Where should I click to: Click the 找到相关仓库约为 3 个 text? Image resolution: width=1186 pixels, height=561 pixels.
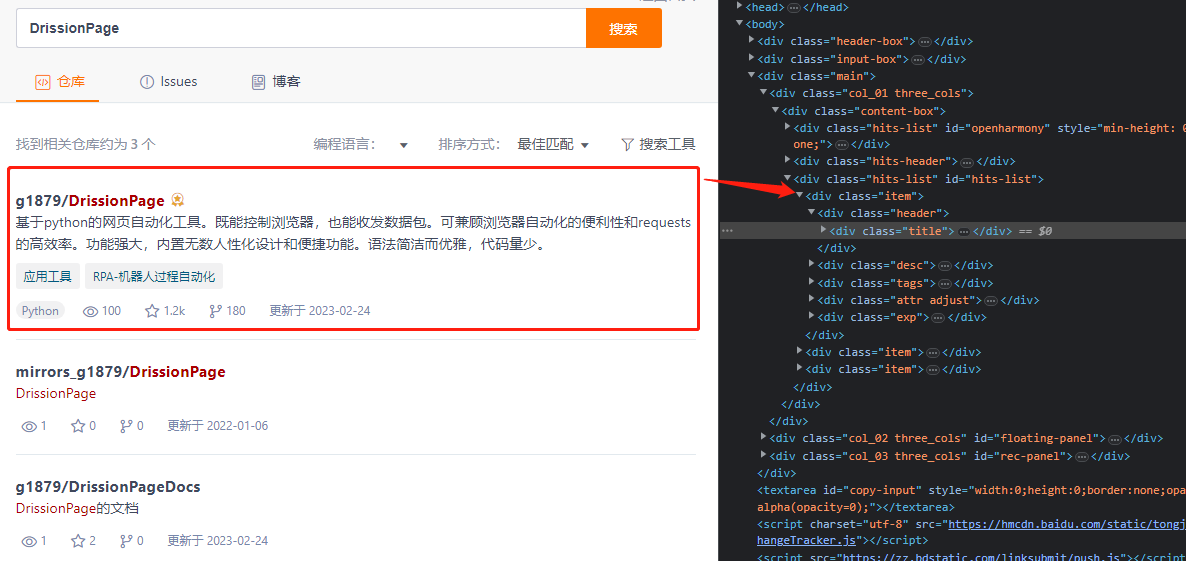85,144
